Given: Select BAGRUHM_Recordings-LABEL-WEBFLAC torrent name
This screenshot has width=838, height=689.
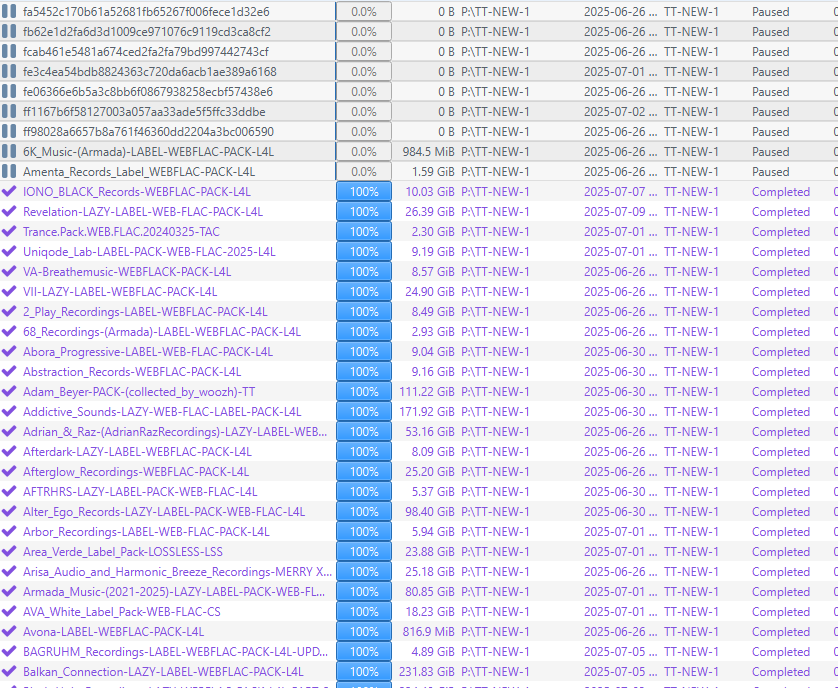Looking at the screenshot, I should click(x=175, y=652).
